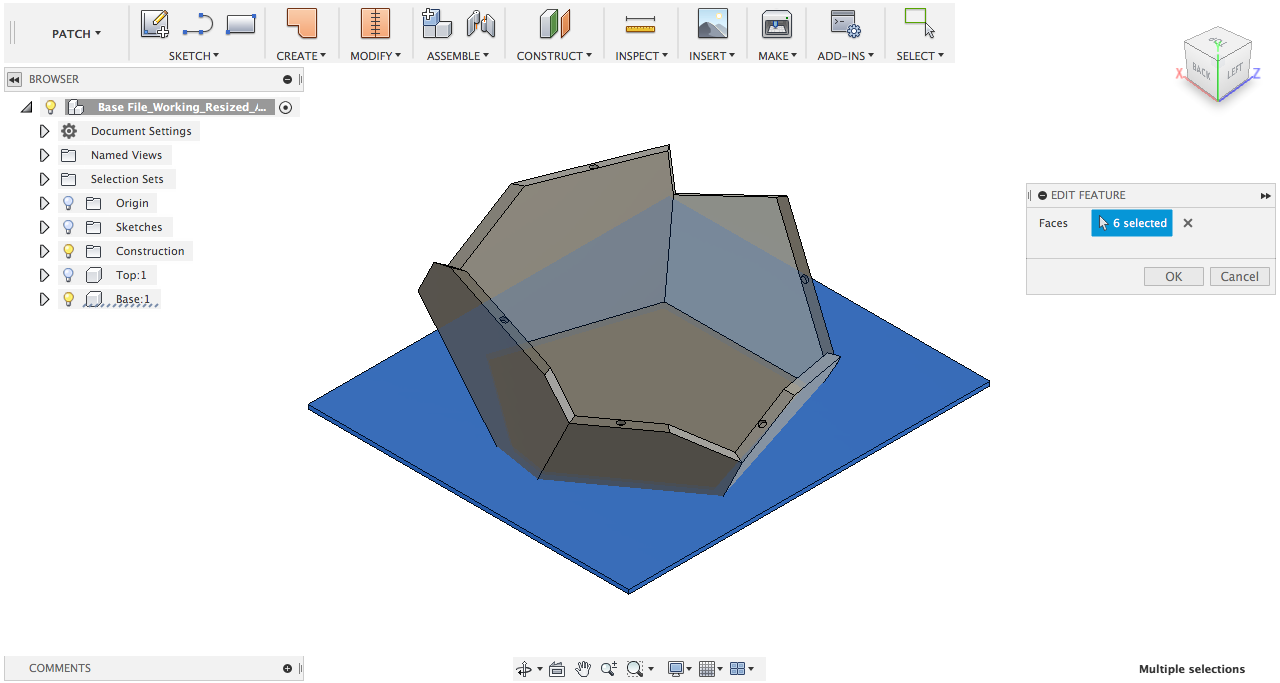This screenshot has height=683, width=1280.
Task: Open the INSPECT menu
Action: 641,56
